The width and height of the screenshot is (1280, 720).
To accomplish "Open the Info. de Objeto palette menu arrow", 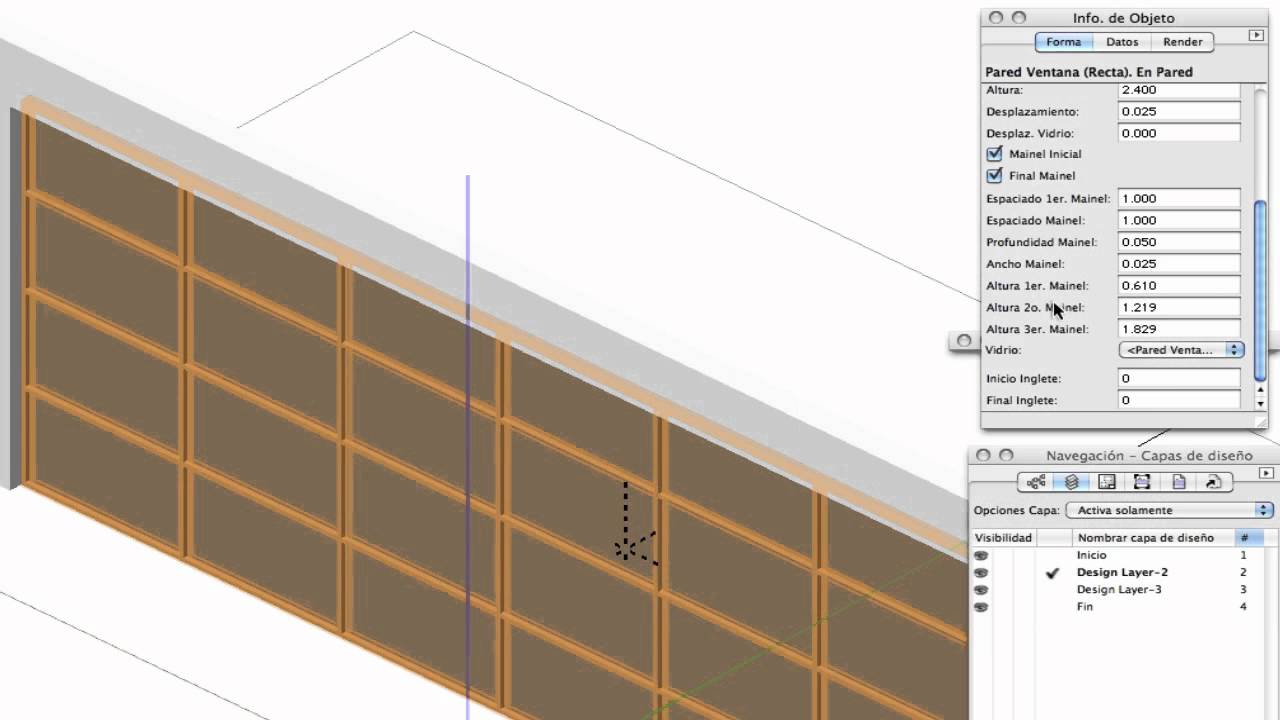I will coord(1257,36).
